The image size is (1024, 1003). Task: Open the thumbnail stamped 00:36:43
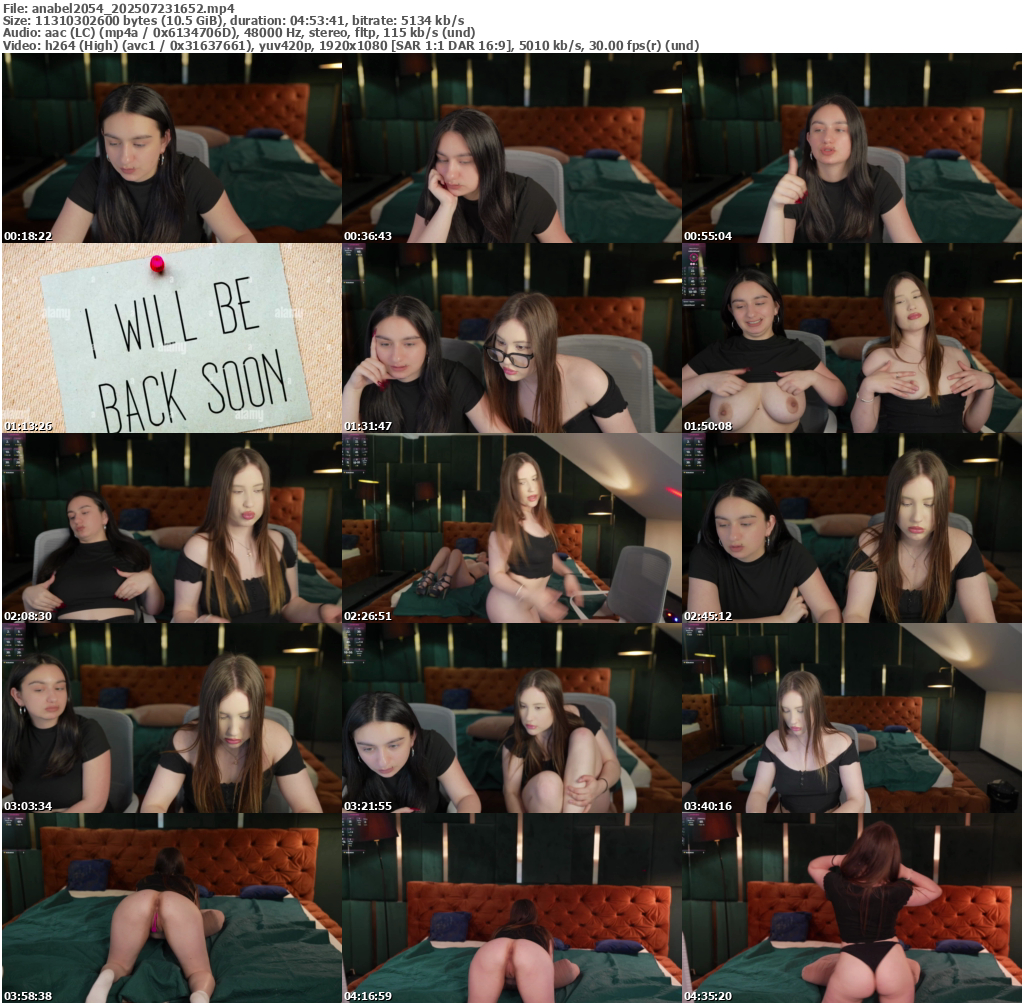coord(512,148)
